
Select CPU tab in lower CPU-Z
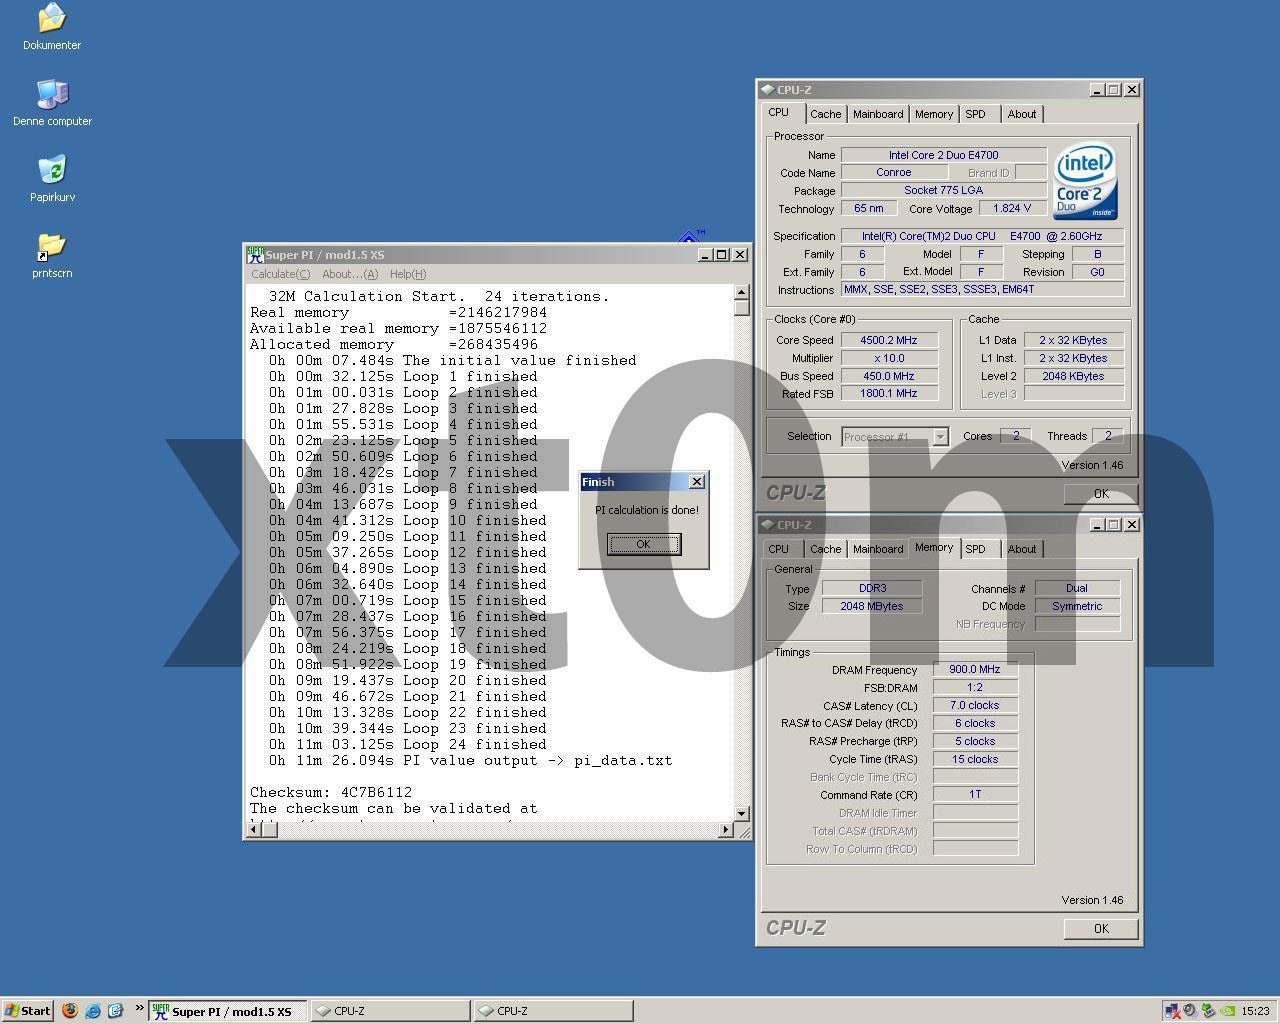click(779, 549)
